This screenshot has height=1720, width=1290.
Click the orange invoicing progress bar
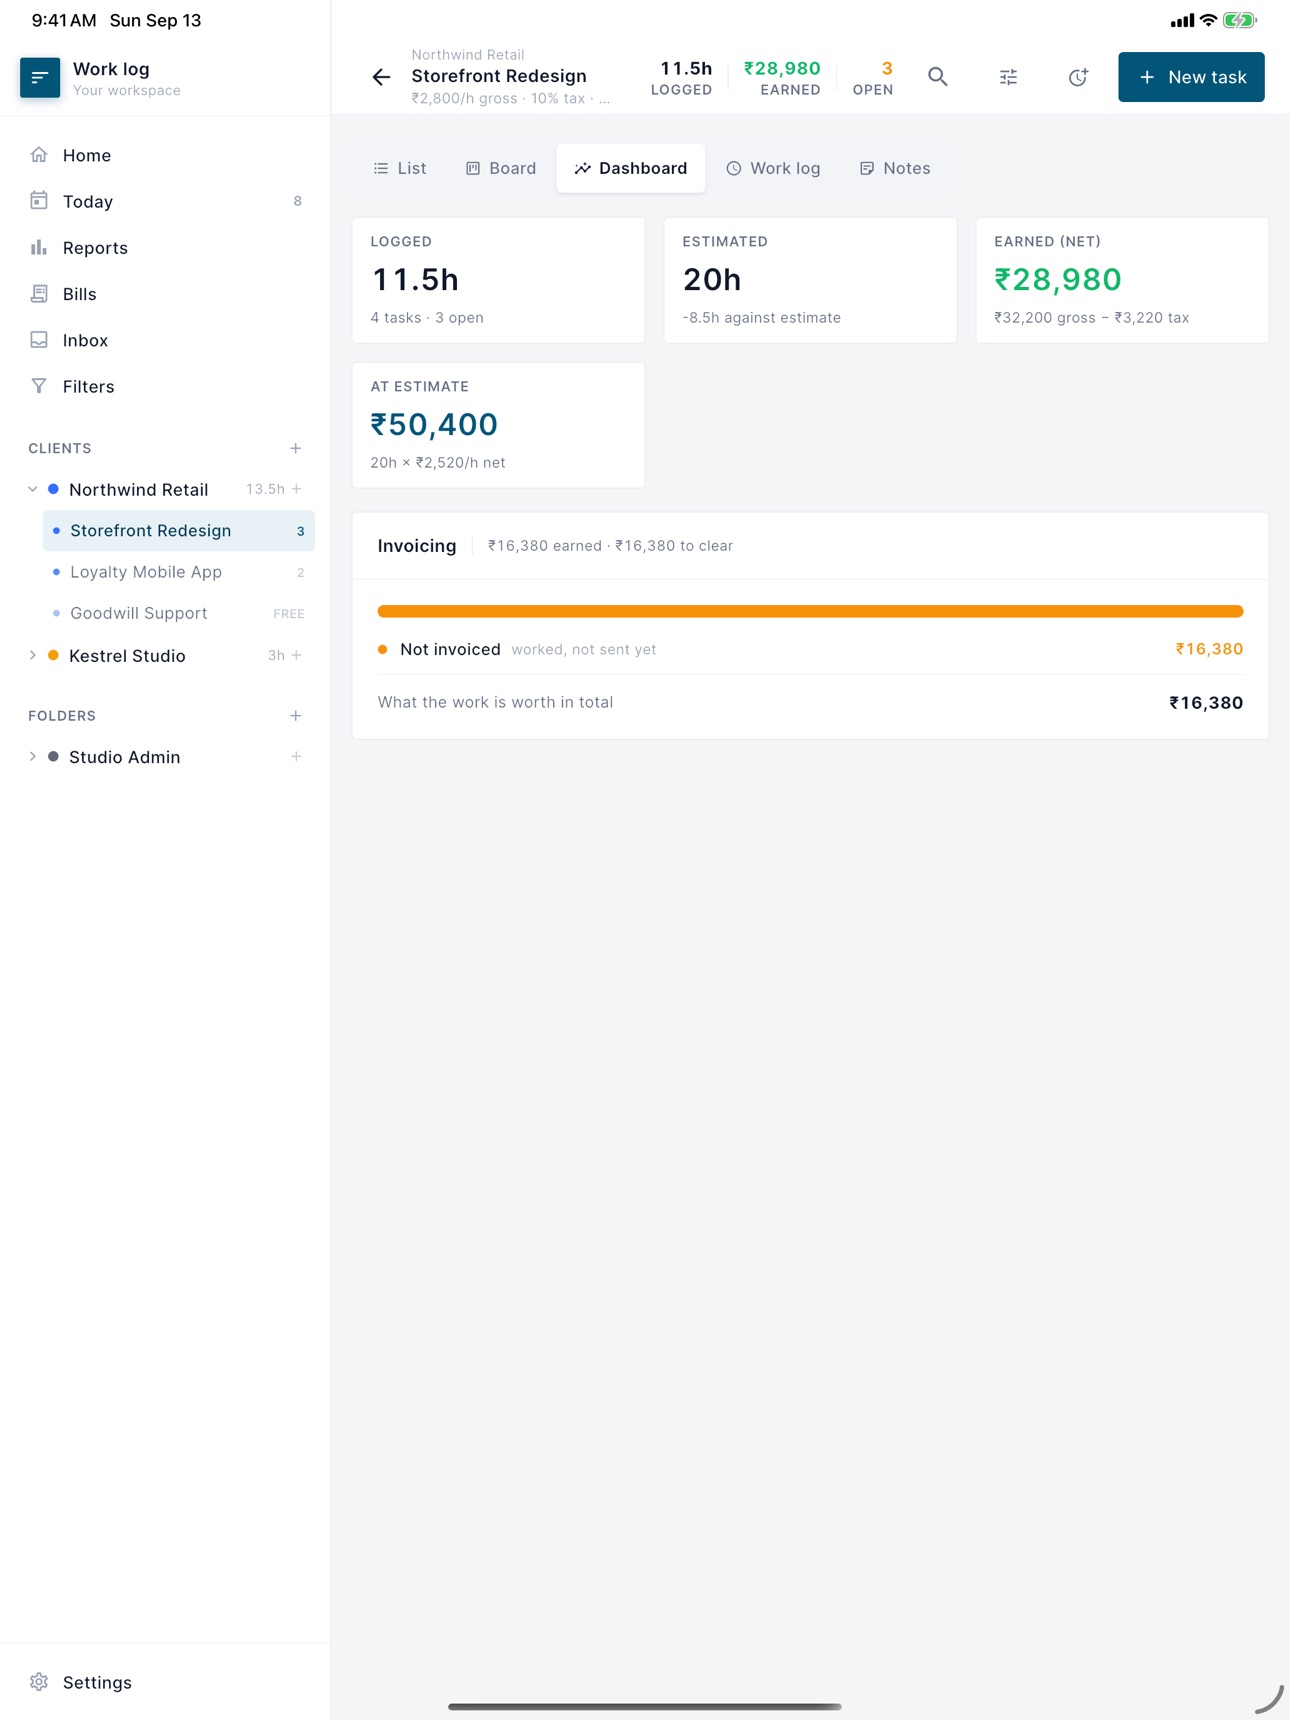(810, 611)
